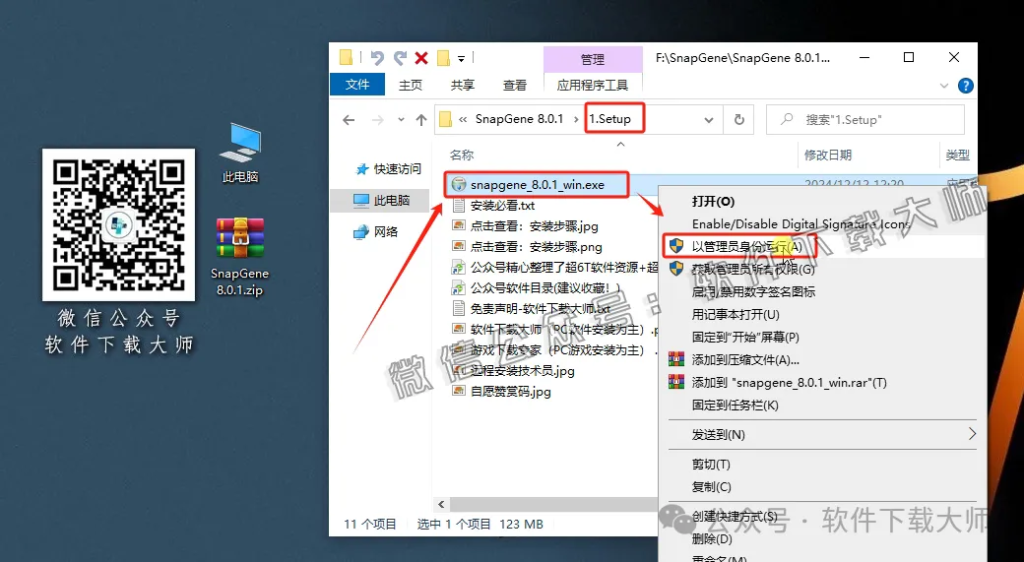Choose 添加到压缩文件(A)... menu entry
This screenshot has height=562, width=1024.
click(x=745, y=360)
